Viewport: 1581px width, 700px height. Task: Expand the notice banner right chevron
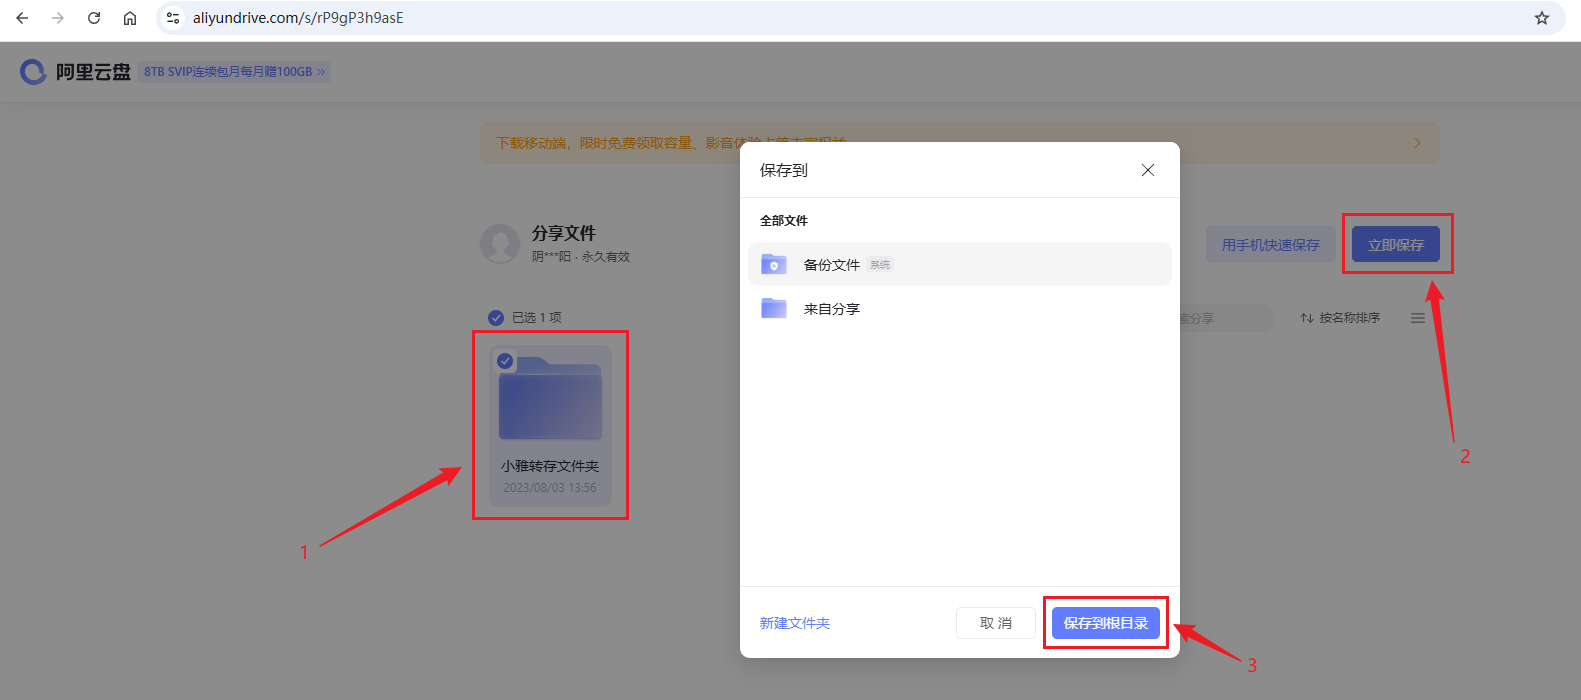1417,143
